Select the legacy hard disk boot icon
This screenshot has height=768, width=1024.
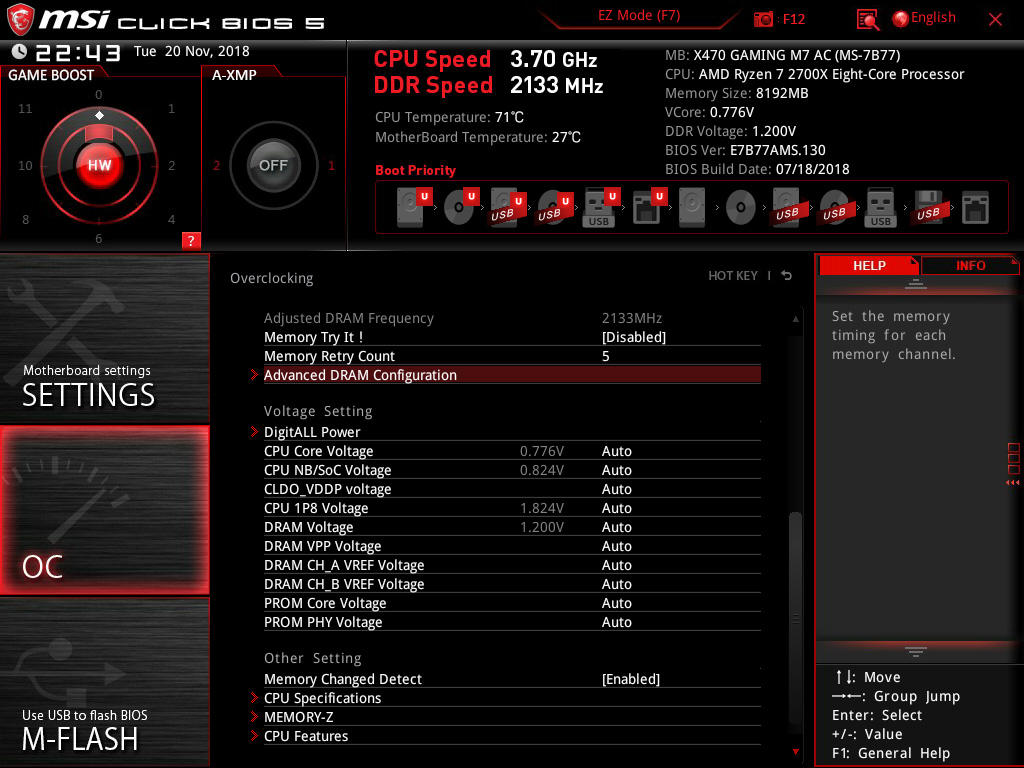(x=692, y=208)
